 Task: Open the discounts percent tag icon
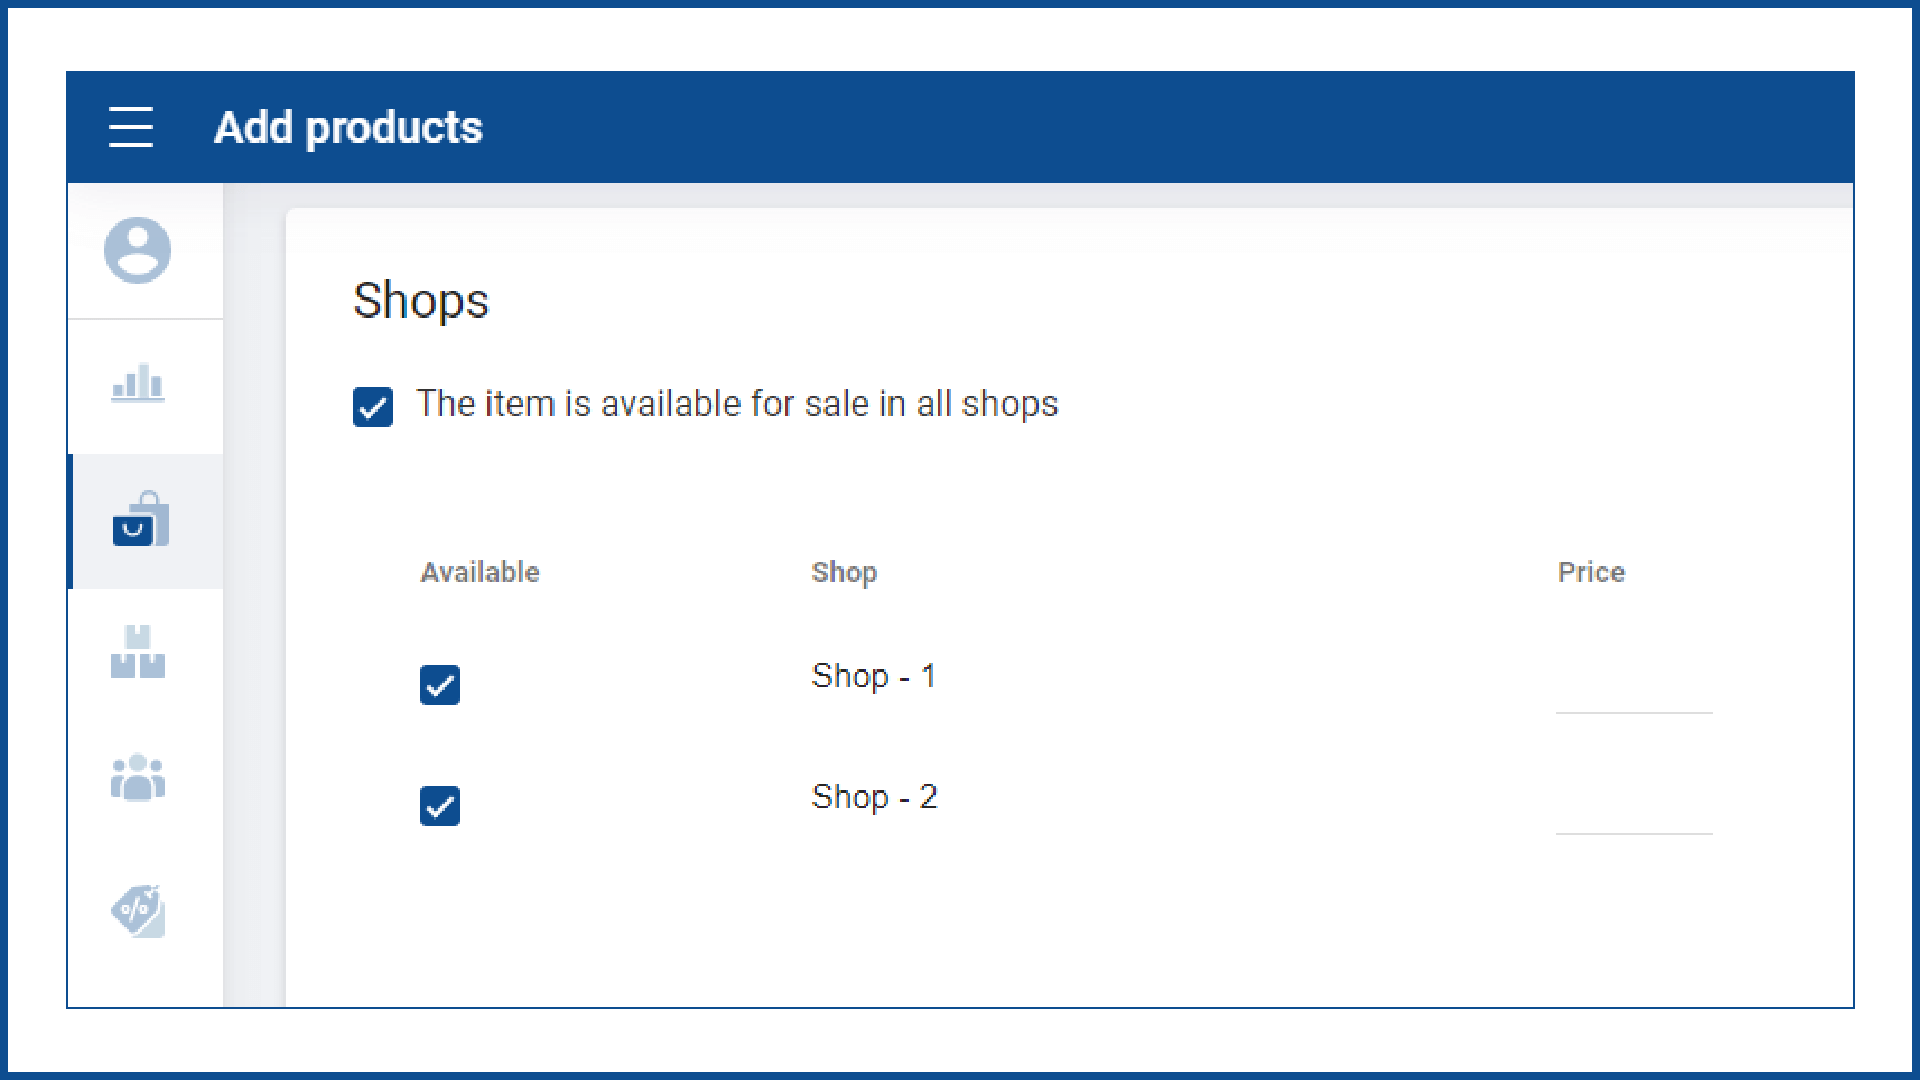pos(138,910)
